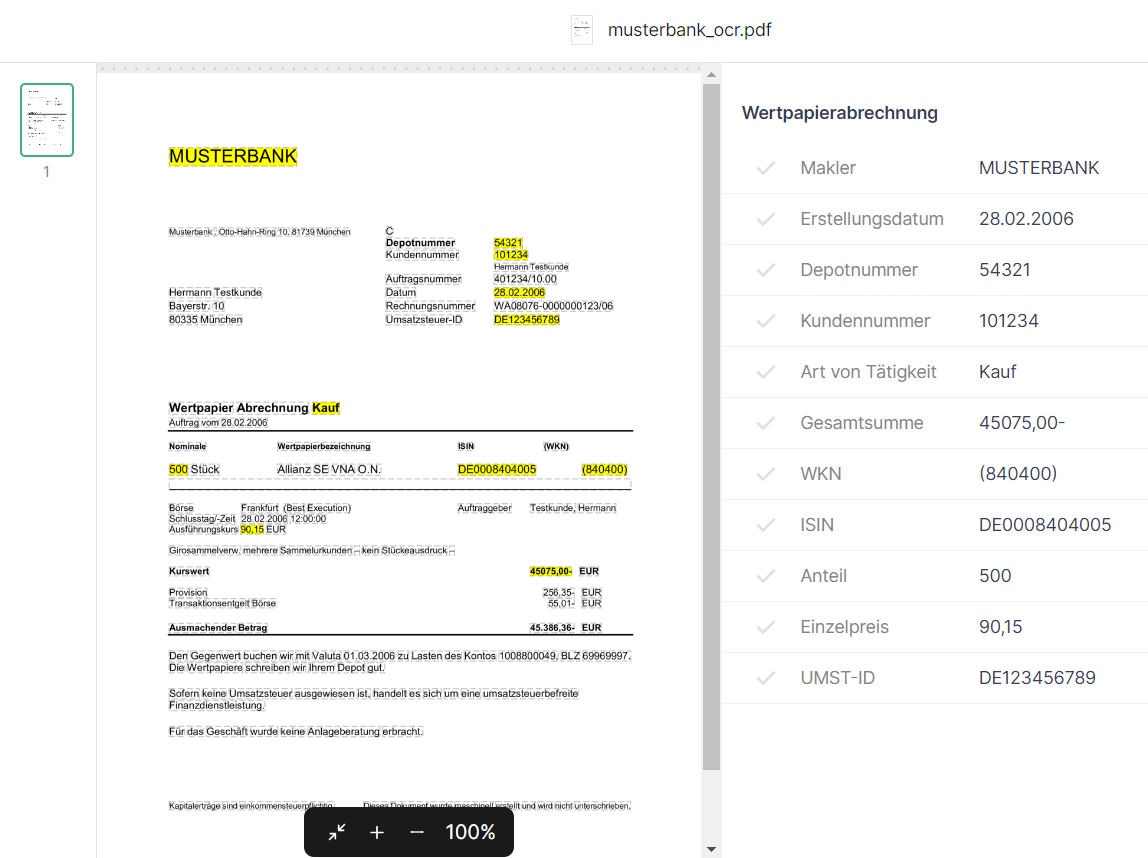
Task: Click the Art von Tätigkeit value Kauf
Action: [x=998, y=372]
